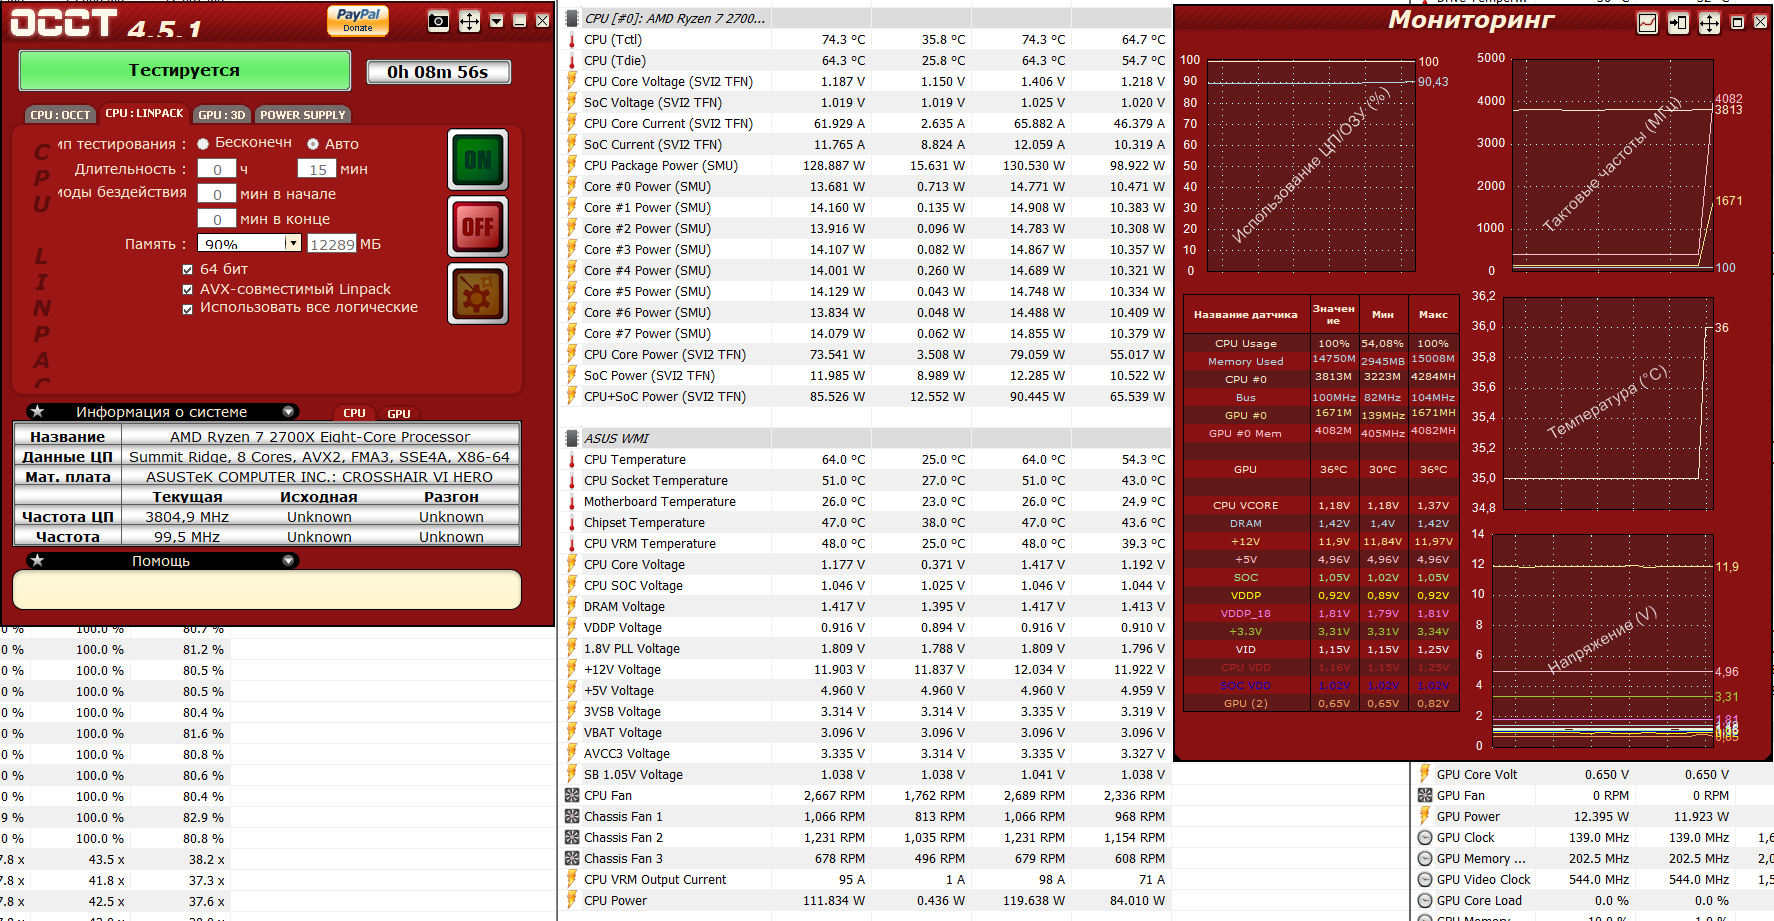The width and height of the screenshot is (1774, 921).
Task: Click the star icon beside Информация о системе
Action: (37, 411)
